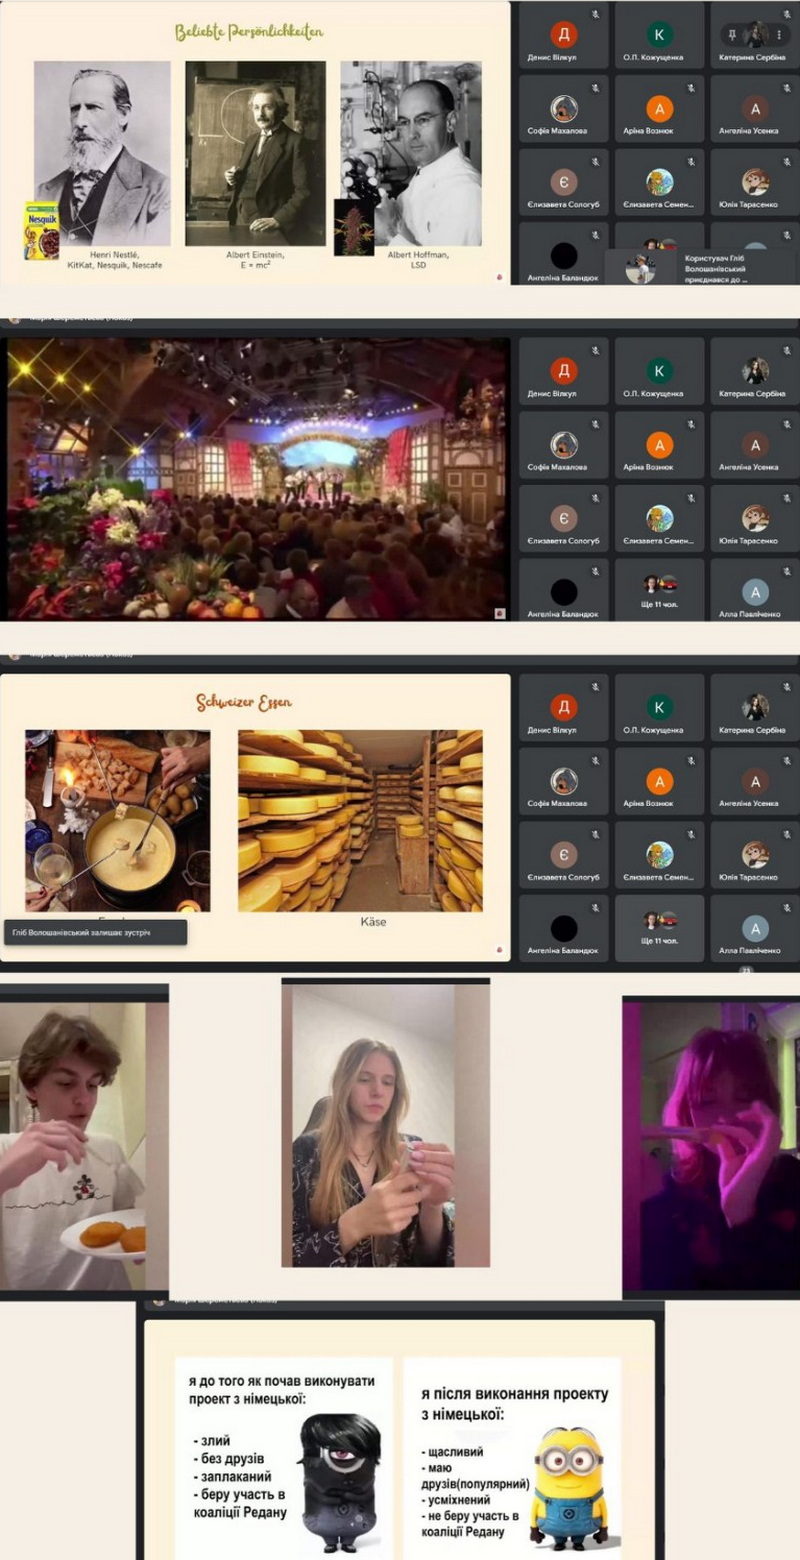
Task: Click the fondue pot photo
Action: 117,820
